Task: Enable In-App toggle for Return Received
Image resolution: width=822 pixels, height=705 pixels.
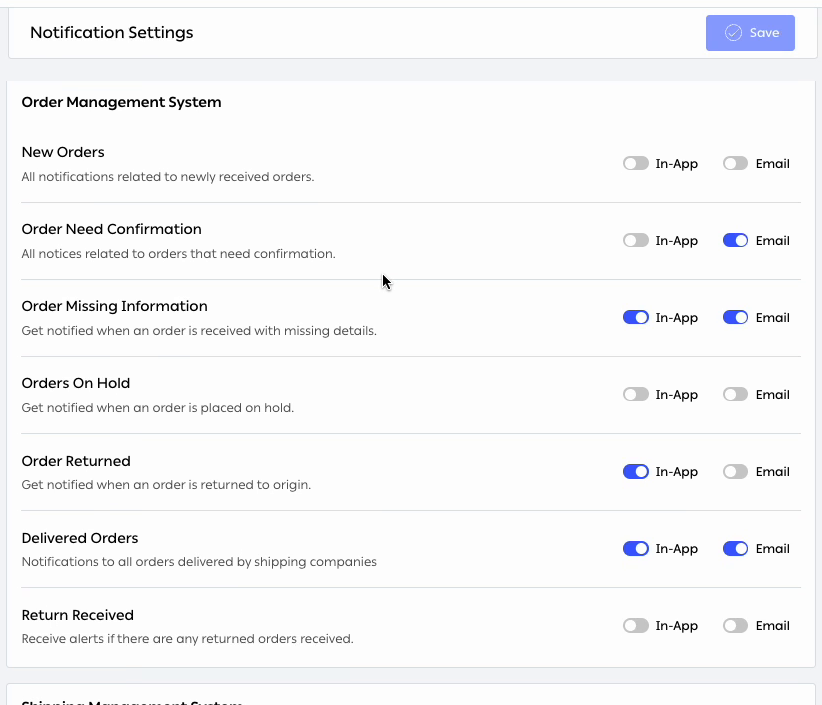Action: click(x=636, y=626)
